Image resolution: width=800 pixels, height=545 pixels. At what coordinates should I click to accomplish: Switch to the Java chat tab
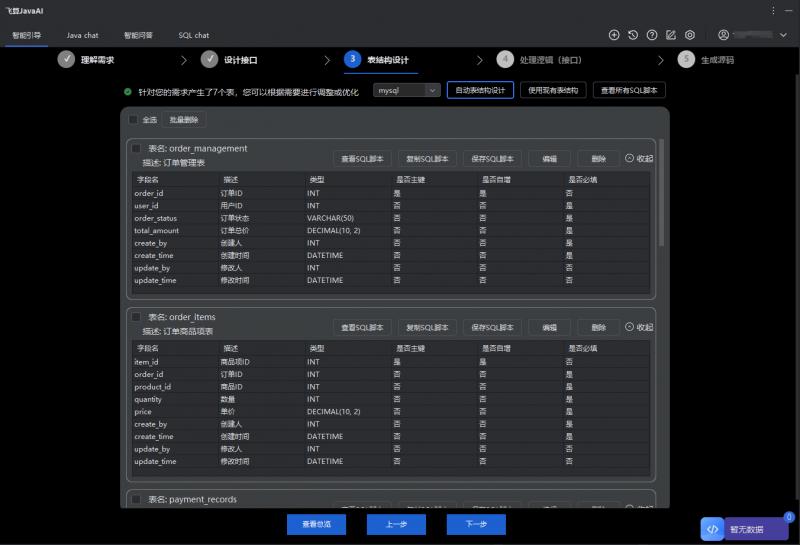[x=82, y=35]
